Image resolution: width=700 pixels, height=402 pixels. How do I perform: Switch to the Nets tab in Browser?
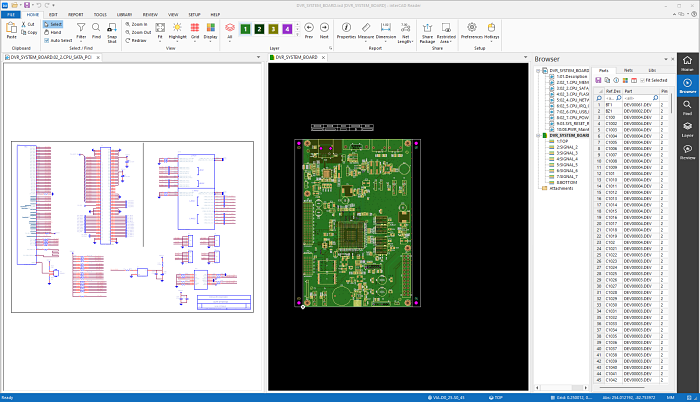pyautogui.click(x=628, y=70)
